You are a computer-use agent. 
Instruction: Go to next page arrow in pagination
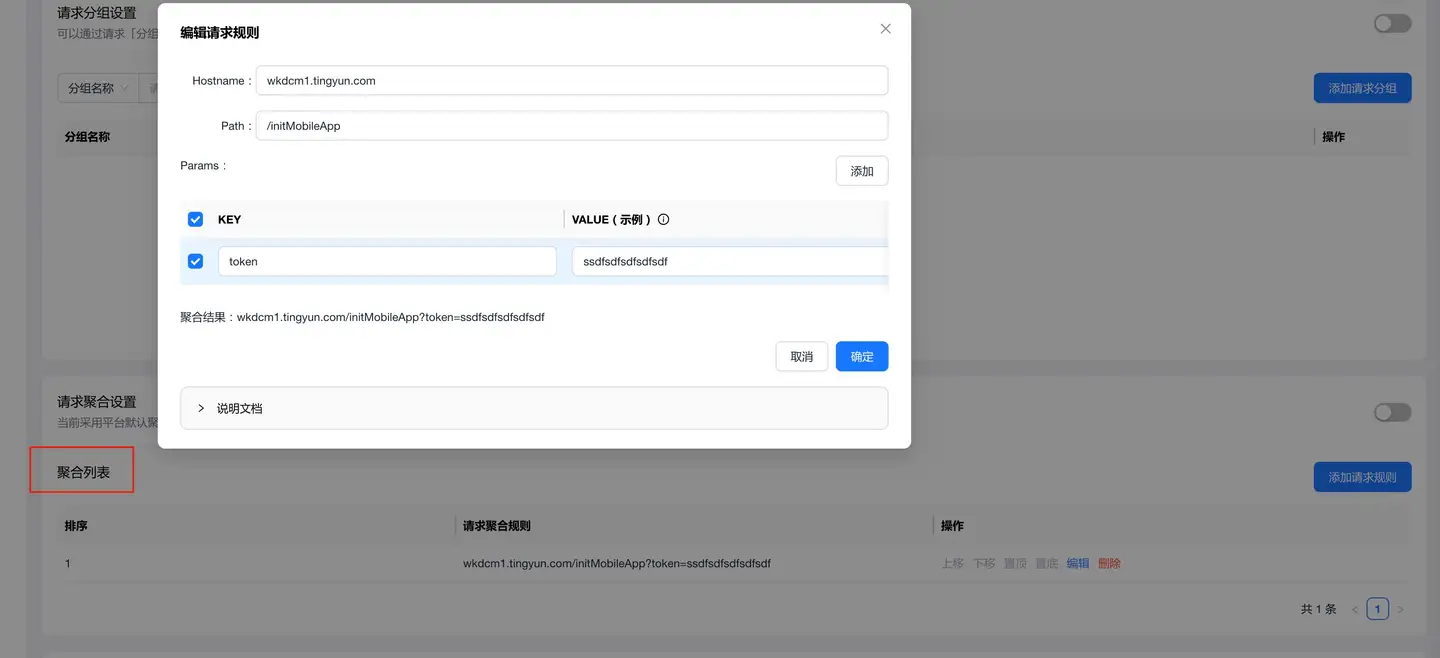tap(1400, 609)
